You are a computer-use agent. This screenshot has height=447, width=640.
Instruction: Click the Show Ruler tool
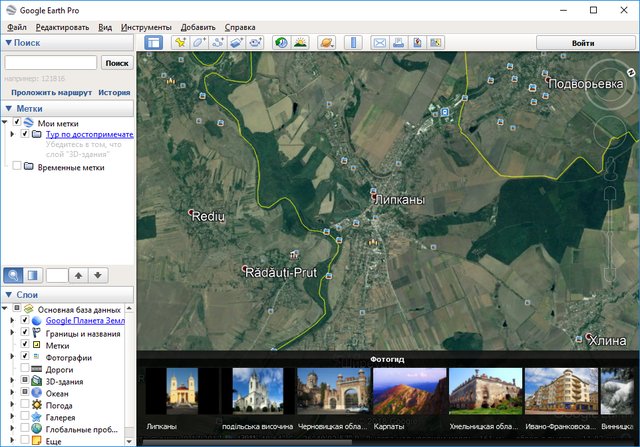point(351,43)
